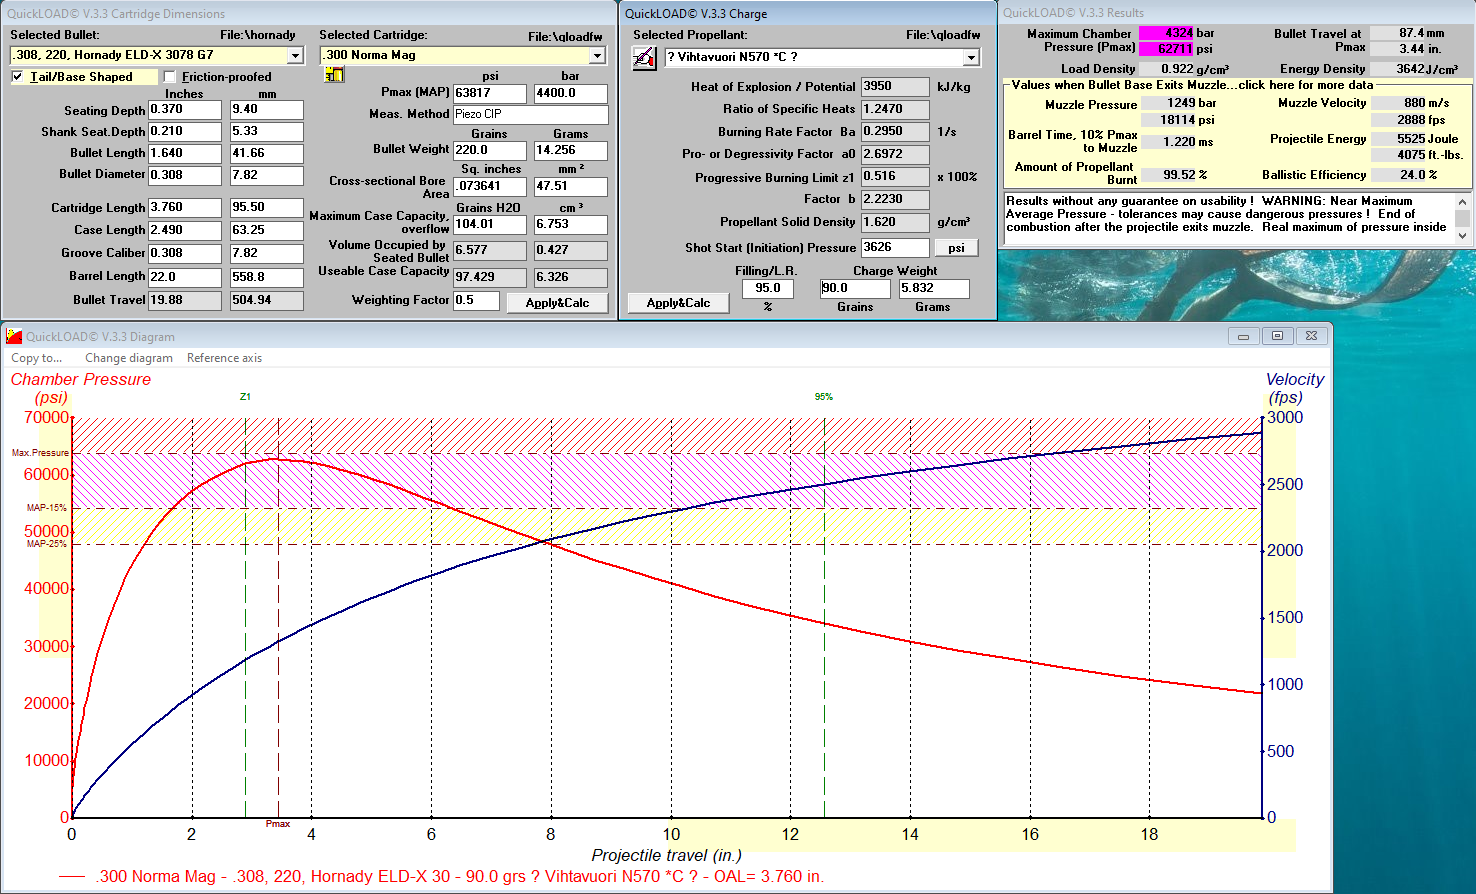Click the Weighting Factor field
This screenshot has width=1476, height=894.
(x=476, y=300)
